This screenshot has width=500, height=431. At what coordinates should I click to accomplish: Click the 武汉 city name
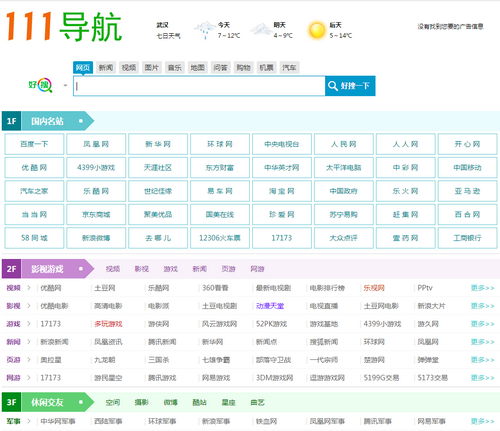point(162,25)
